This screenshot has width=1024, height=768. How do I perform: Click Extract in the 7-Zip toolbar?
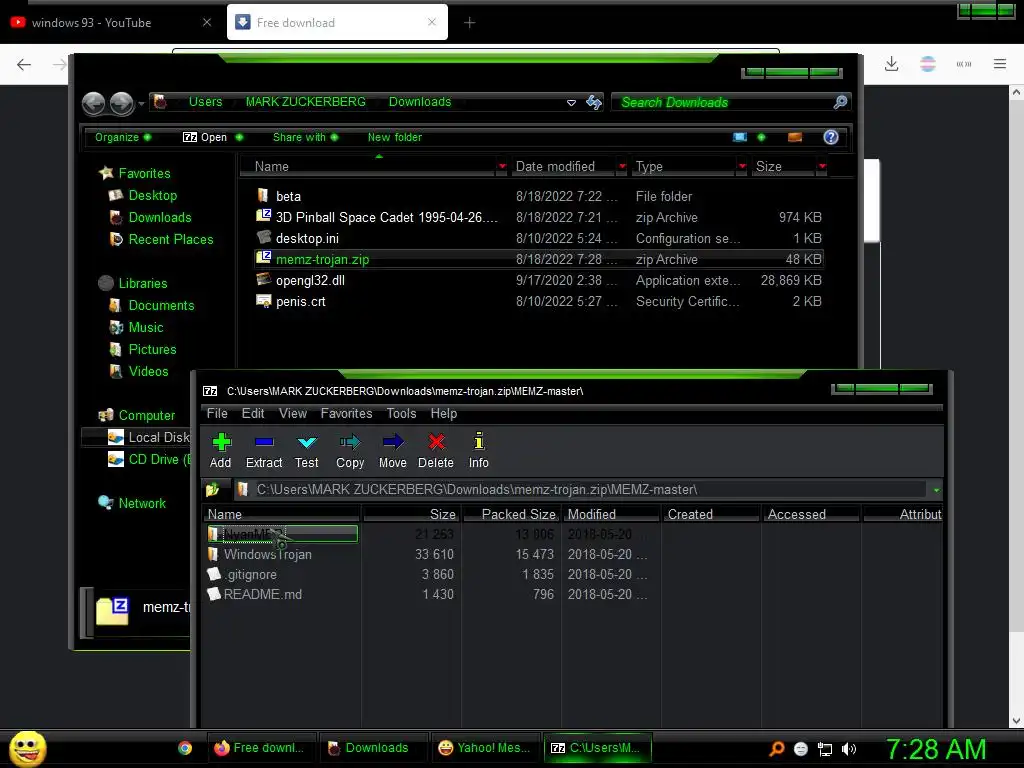coord(264,451)
